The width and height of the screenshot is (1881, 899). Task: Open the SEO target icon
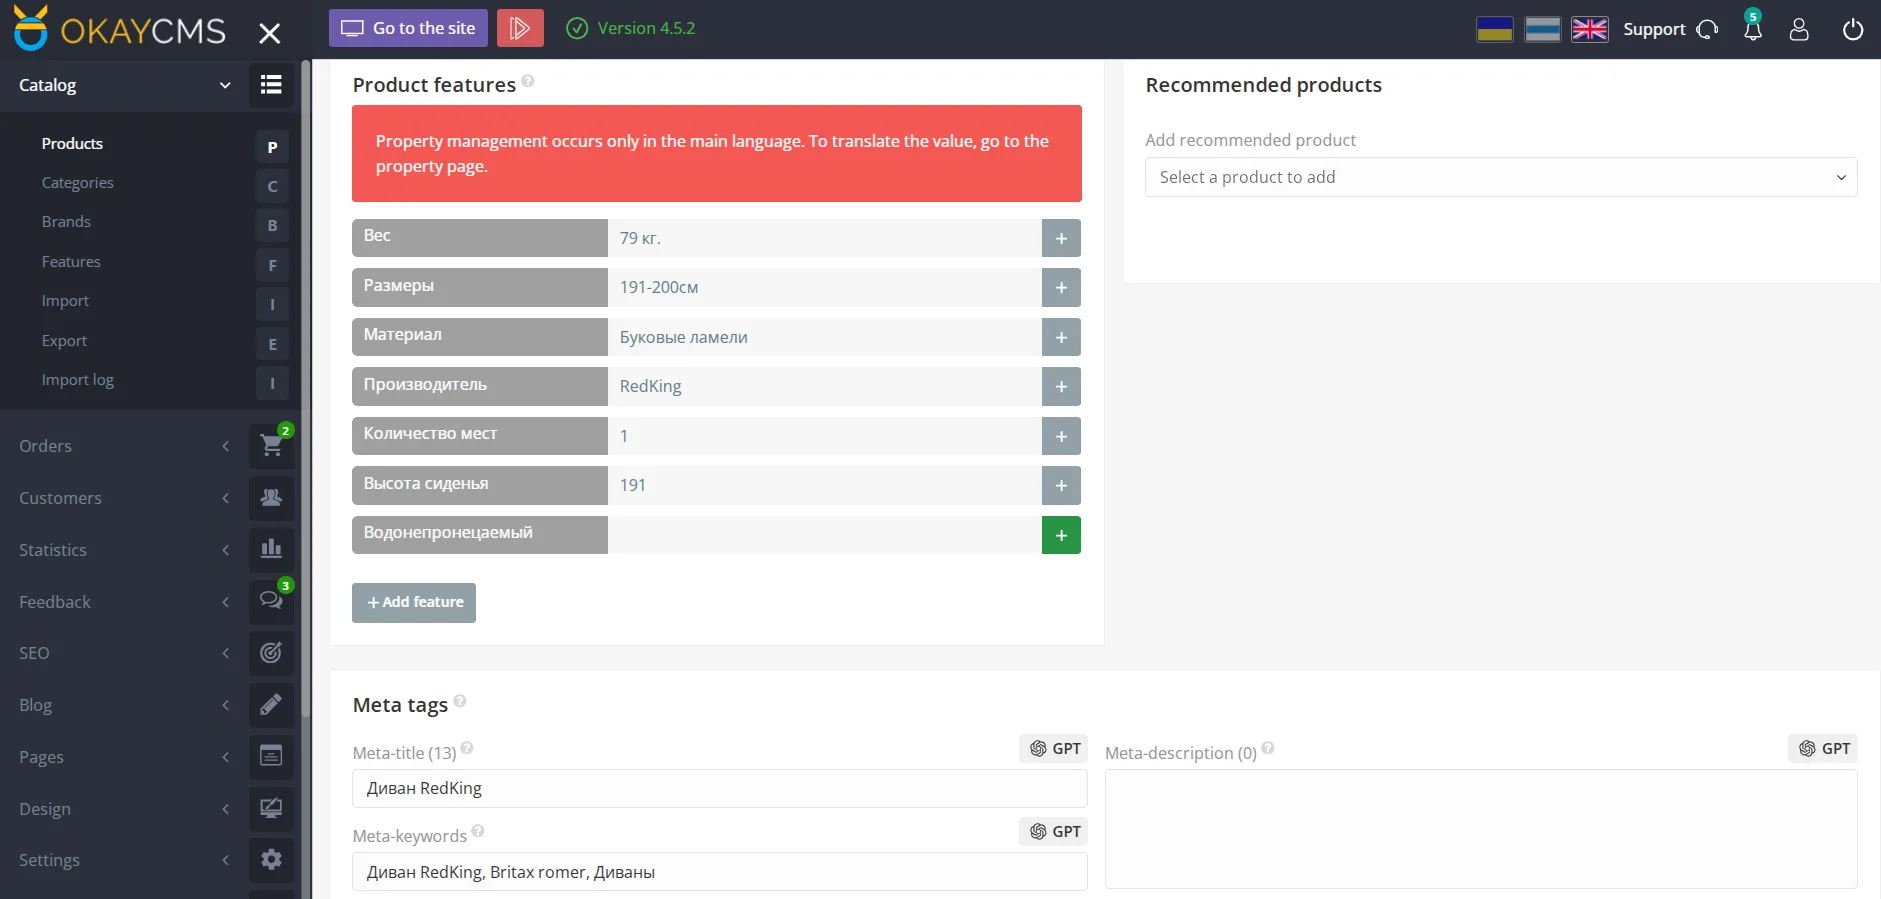pos(271,653)
